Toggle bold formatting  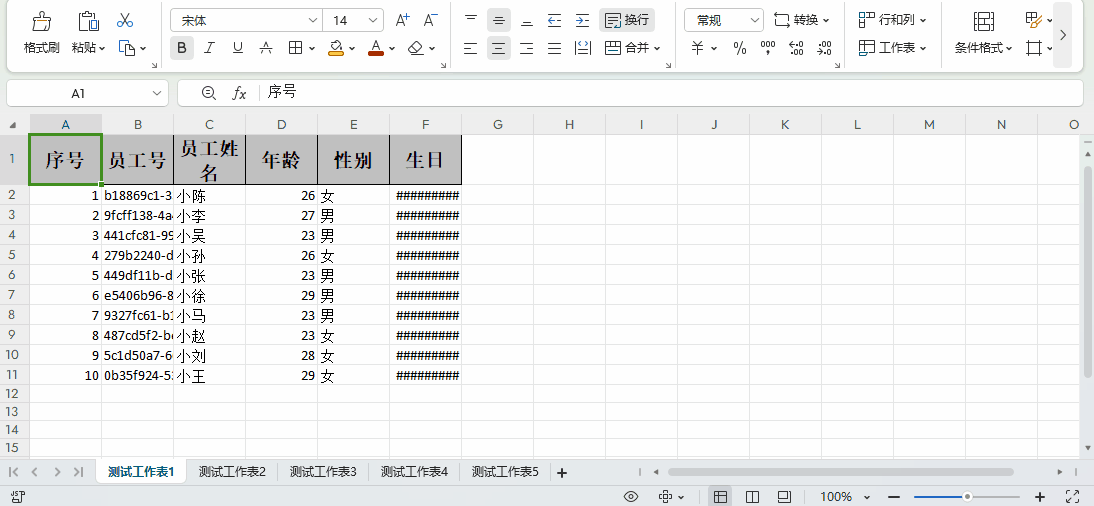click(181, 48)
